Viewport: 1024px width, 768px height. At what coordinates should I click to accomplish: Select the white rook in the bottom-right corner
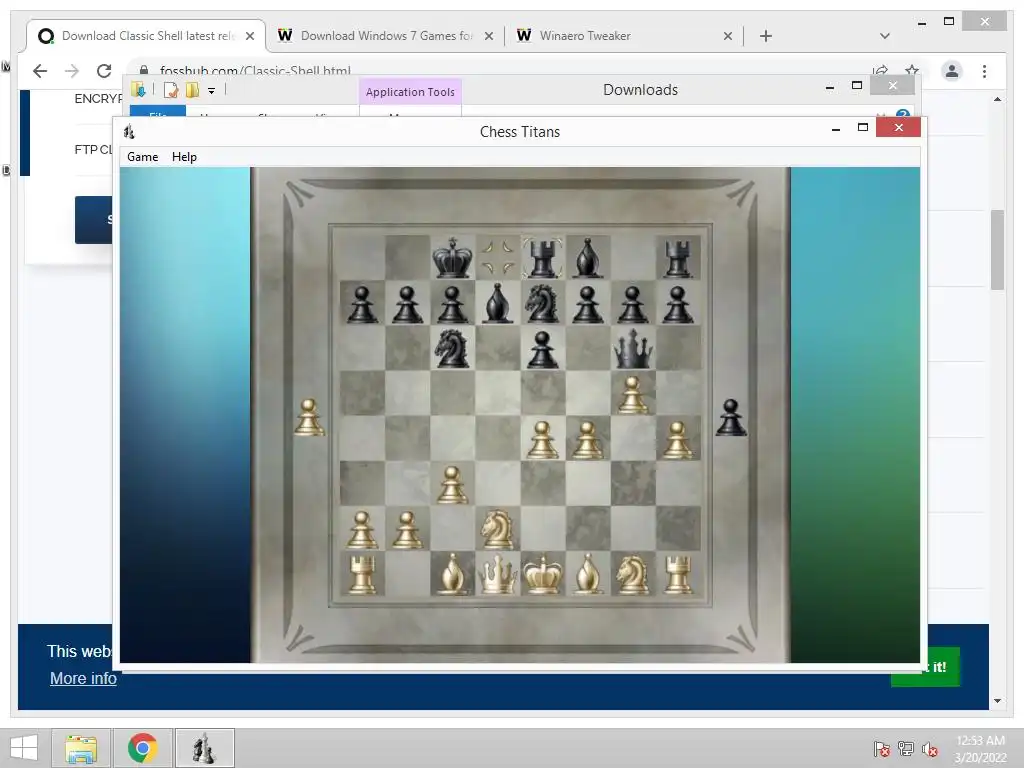[678, 575]
